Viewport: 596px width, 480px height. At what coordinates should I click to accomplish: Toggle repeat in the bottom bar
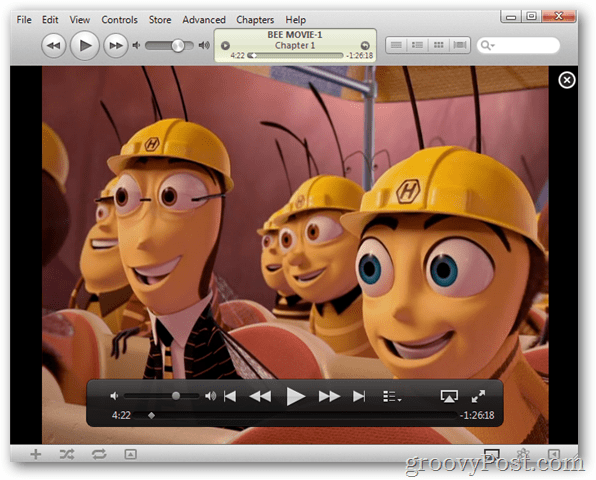point(99,454)
